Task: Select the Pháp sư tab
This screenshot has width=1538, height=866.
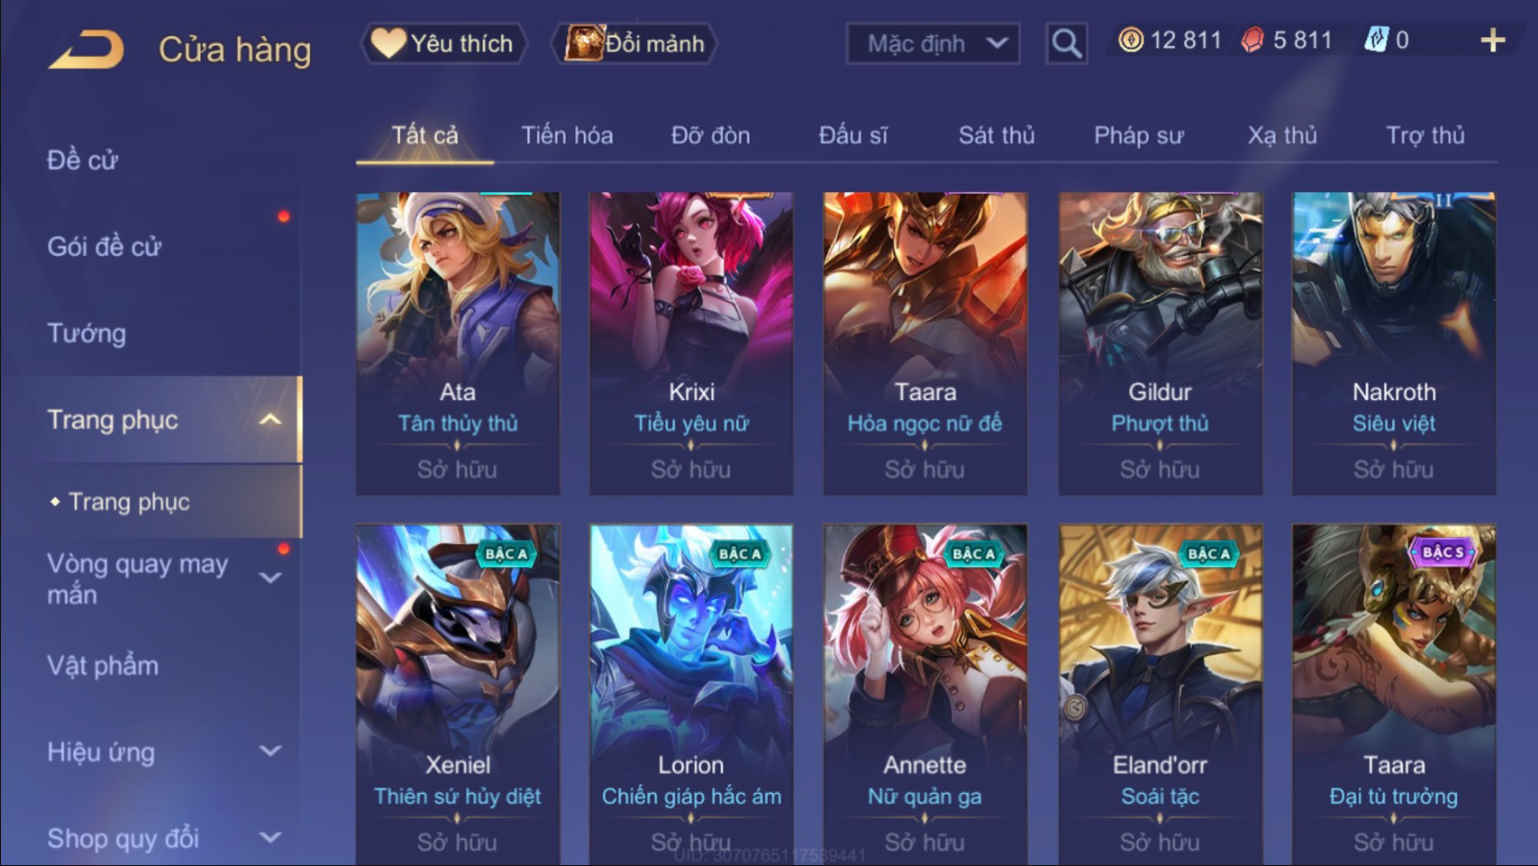Action: (1138, 135)
